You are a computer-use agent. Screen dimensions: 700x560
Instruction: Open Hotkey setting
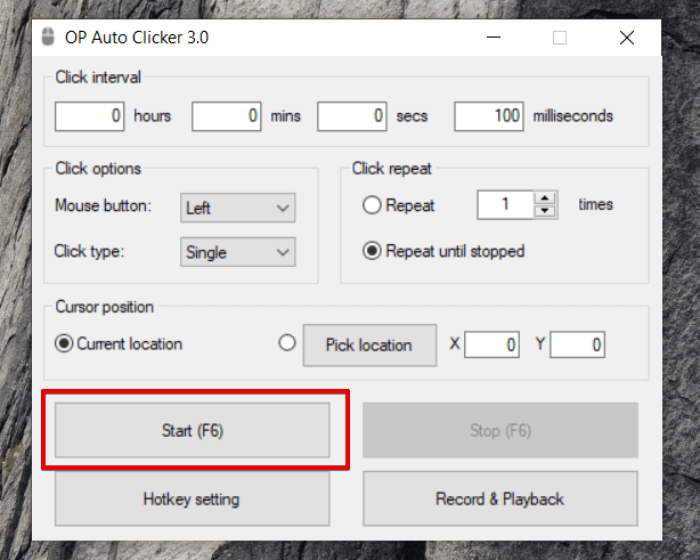point(192,499)
